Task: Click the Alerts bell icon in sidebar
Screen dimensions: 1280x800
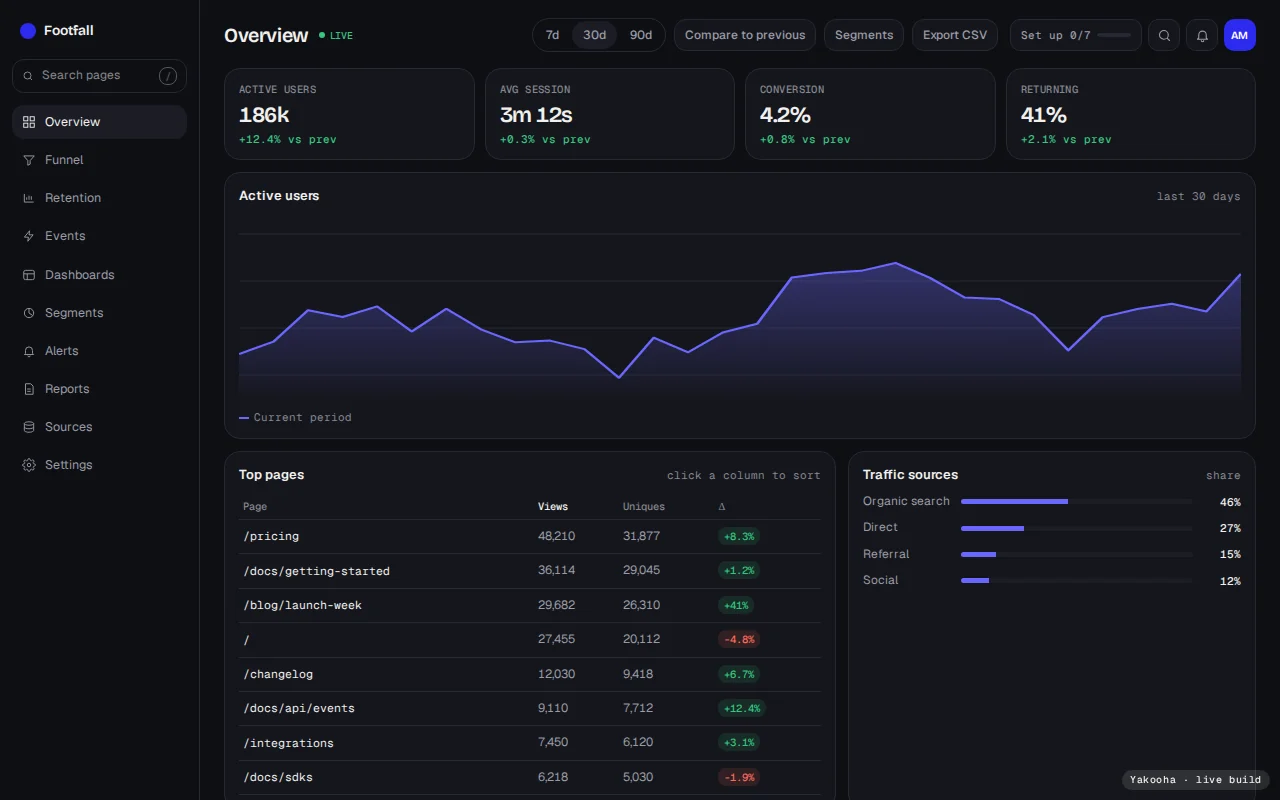Action: (29, 351)
